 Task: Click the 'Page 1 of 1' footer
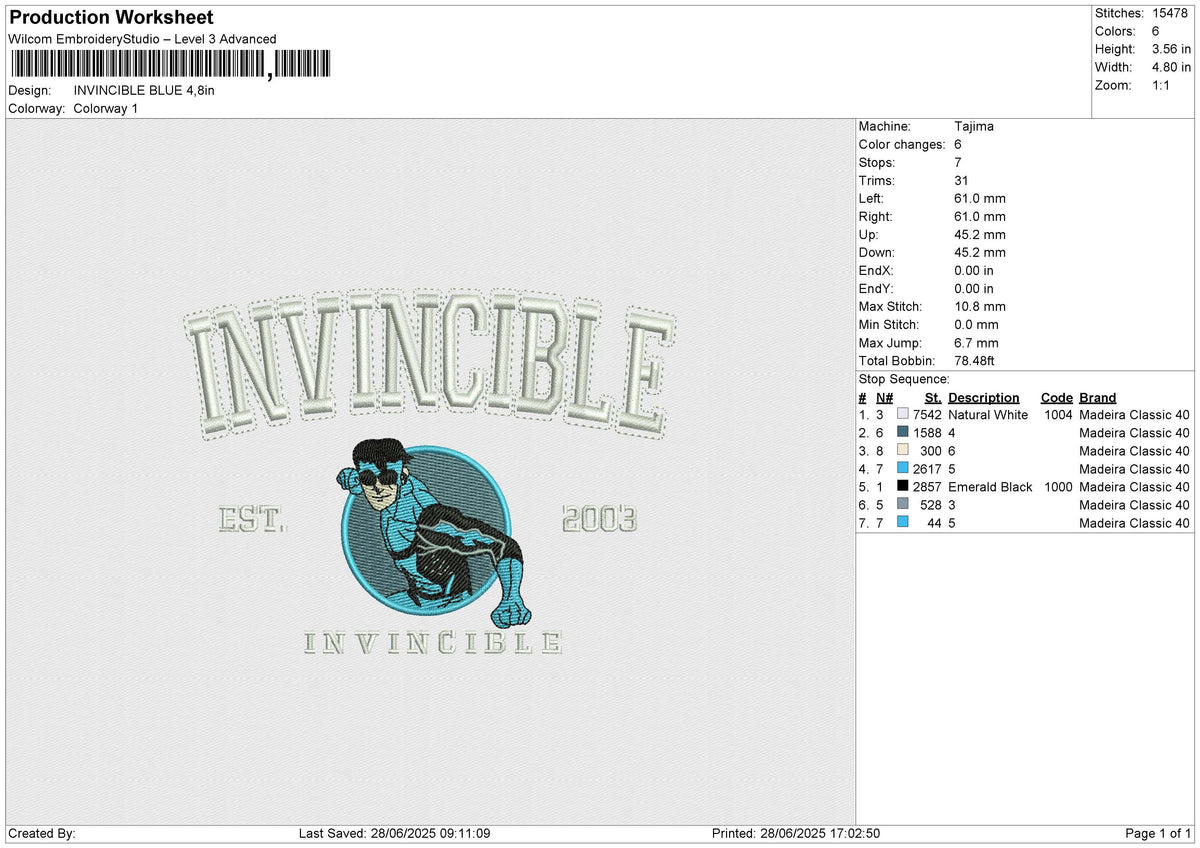1158,834
